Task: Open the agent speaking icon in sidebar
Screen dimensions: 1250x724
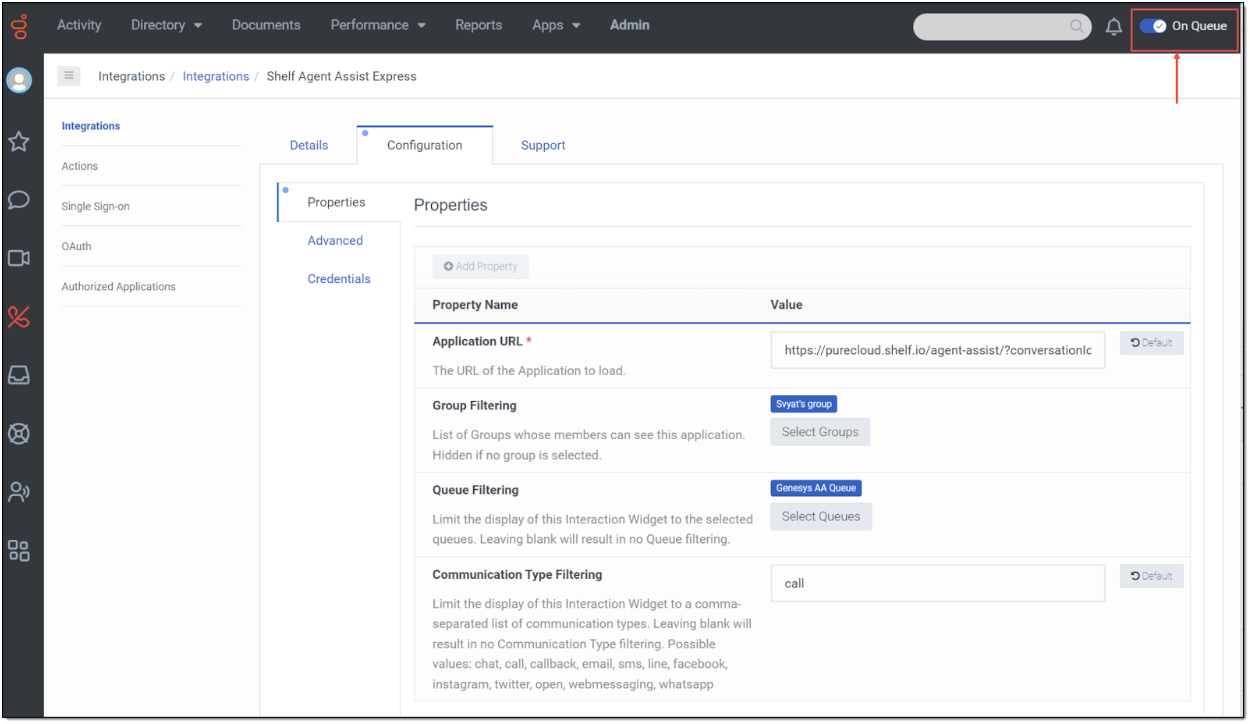Action: (19, 491)
